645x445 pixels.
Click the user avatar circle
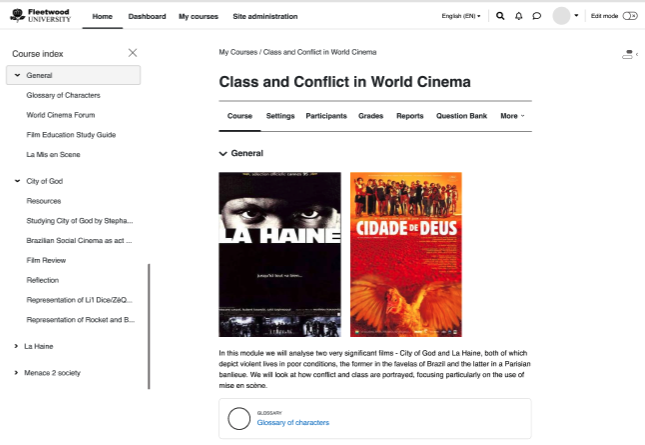point(561,16)
